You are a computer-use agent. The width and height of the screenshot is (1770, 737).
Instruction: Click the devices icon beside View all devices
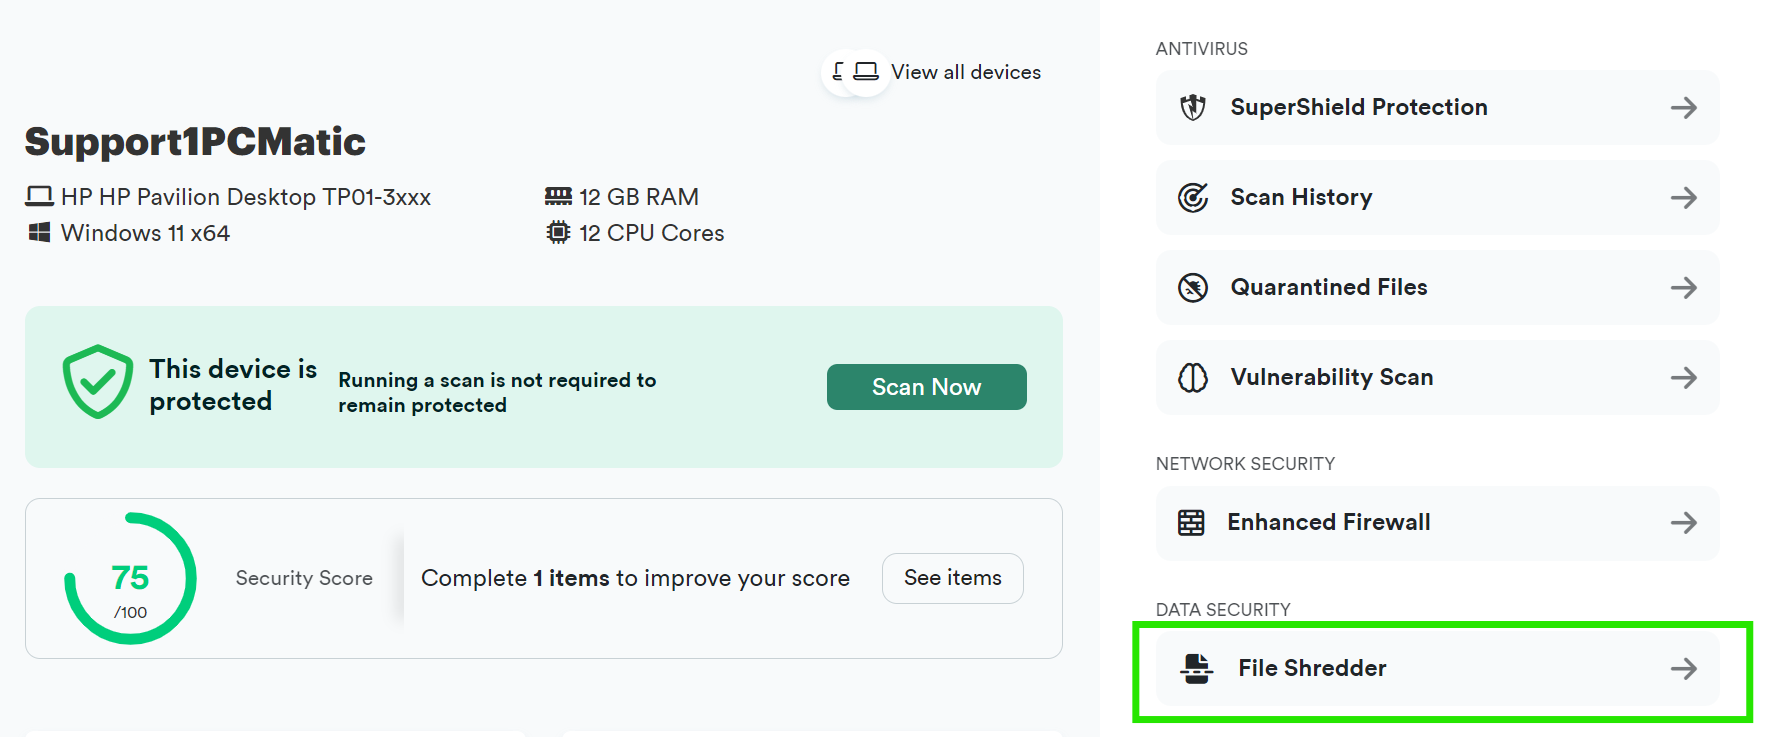tap(856, 72)
